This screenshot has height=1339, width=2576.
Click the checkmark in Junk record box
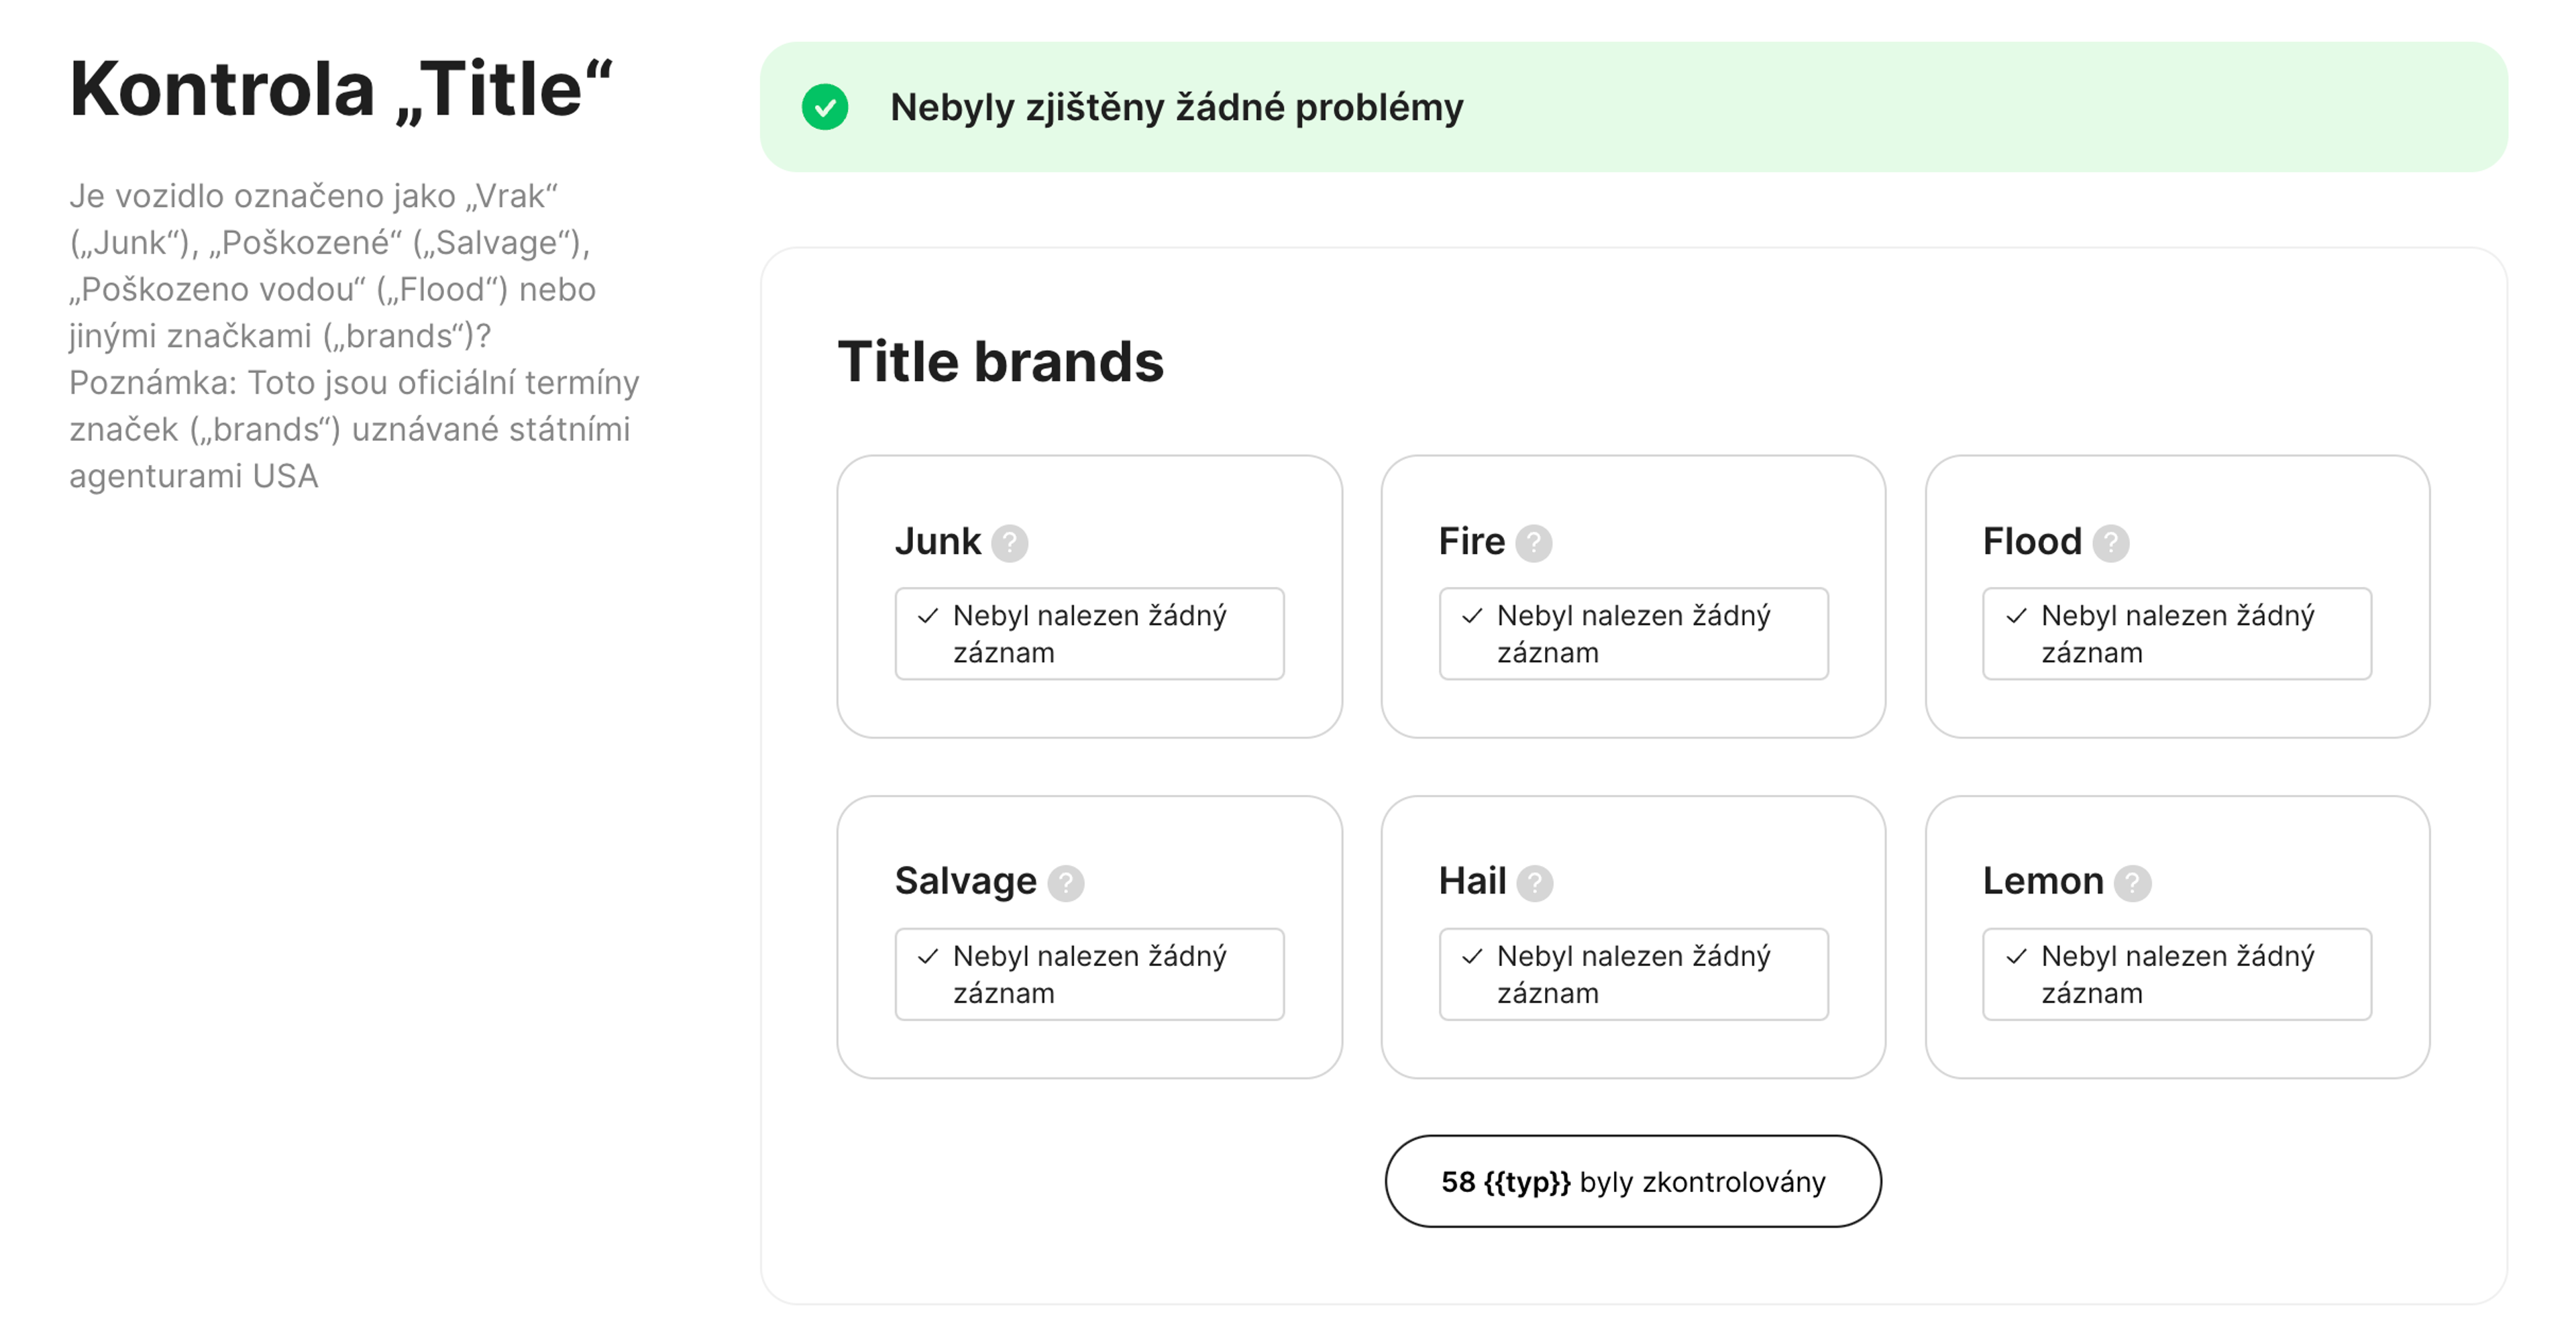928,616
